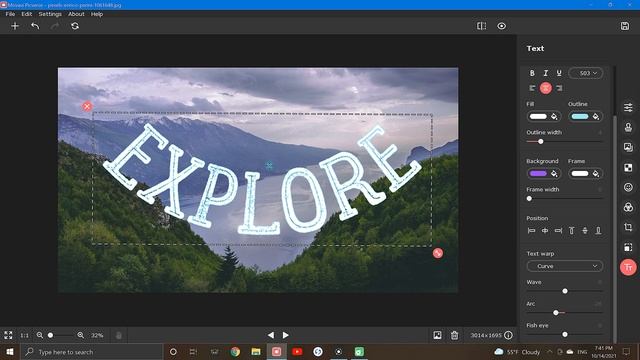The height and width of the screenshot is (360, 640).
Task: Show image info with the i icon
Action: (508, 335)
